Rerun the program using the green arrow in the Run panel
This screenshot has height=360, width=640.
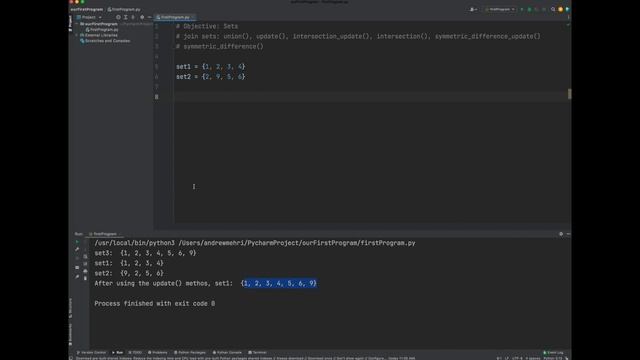tap(77, 242)
